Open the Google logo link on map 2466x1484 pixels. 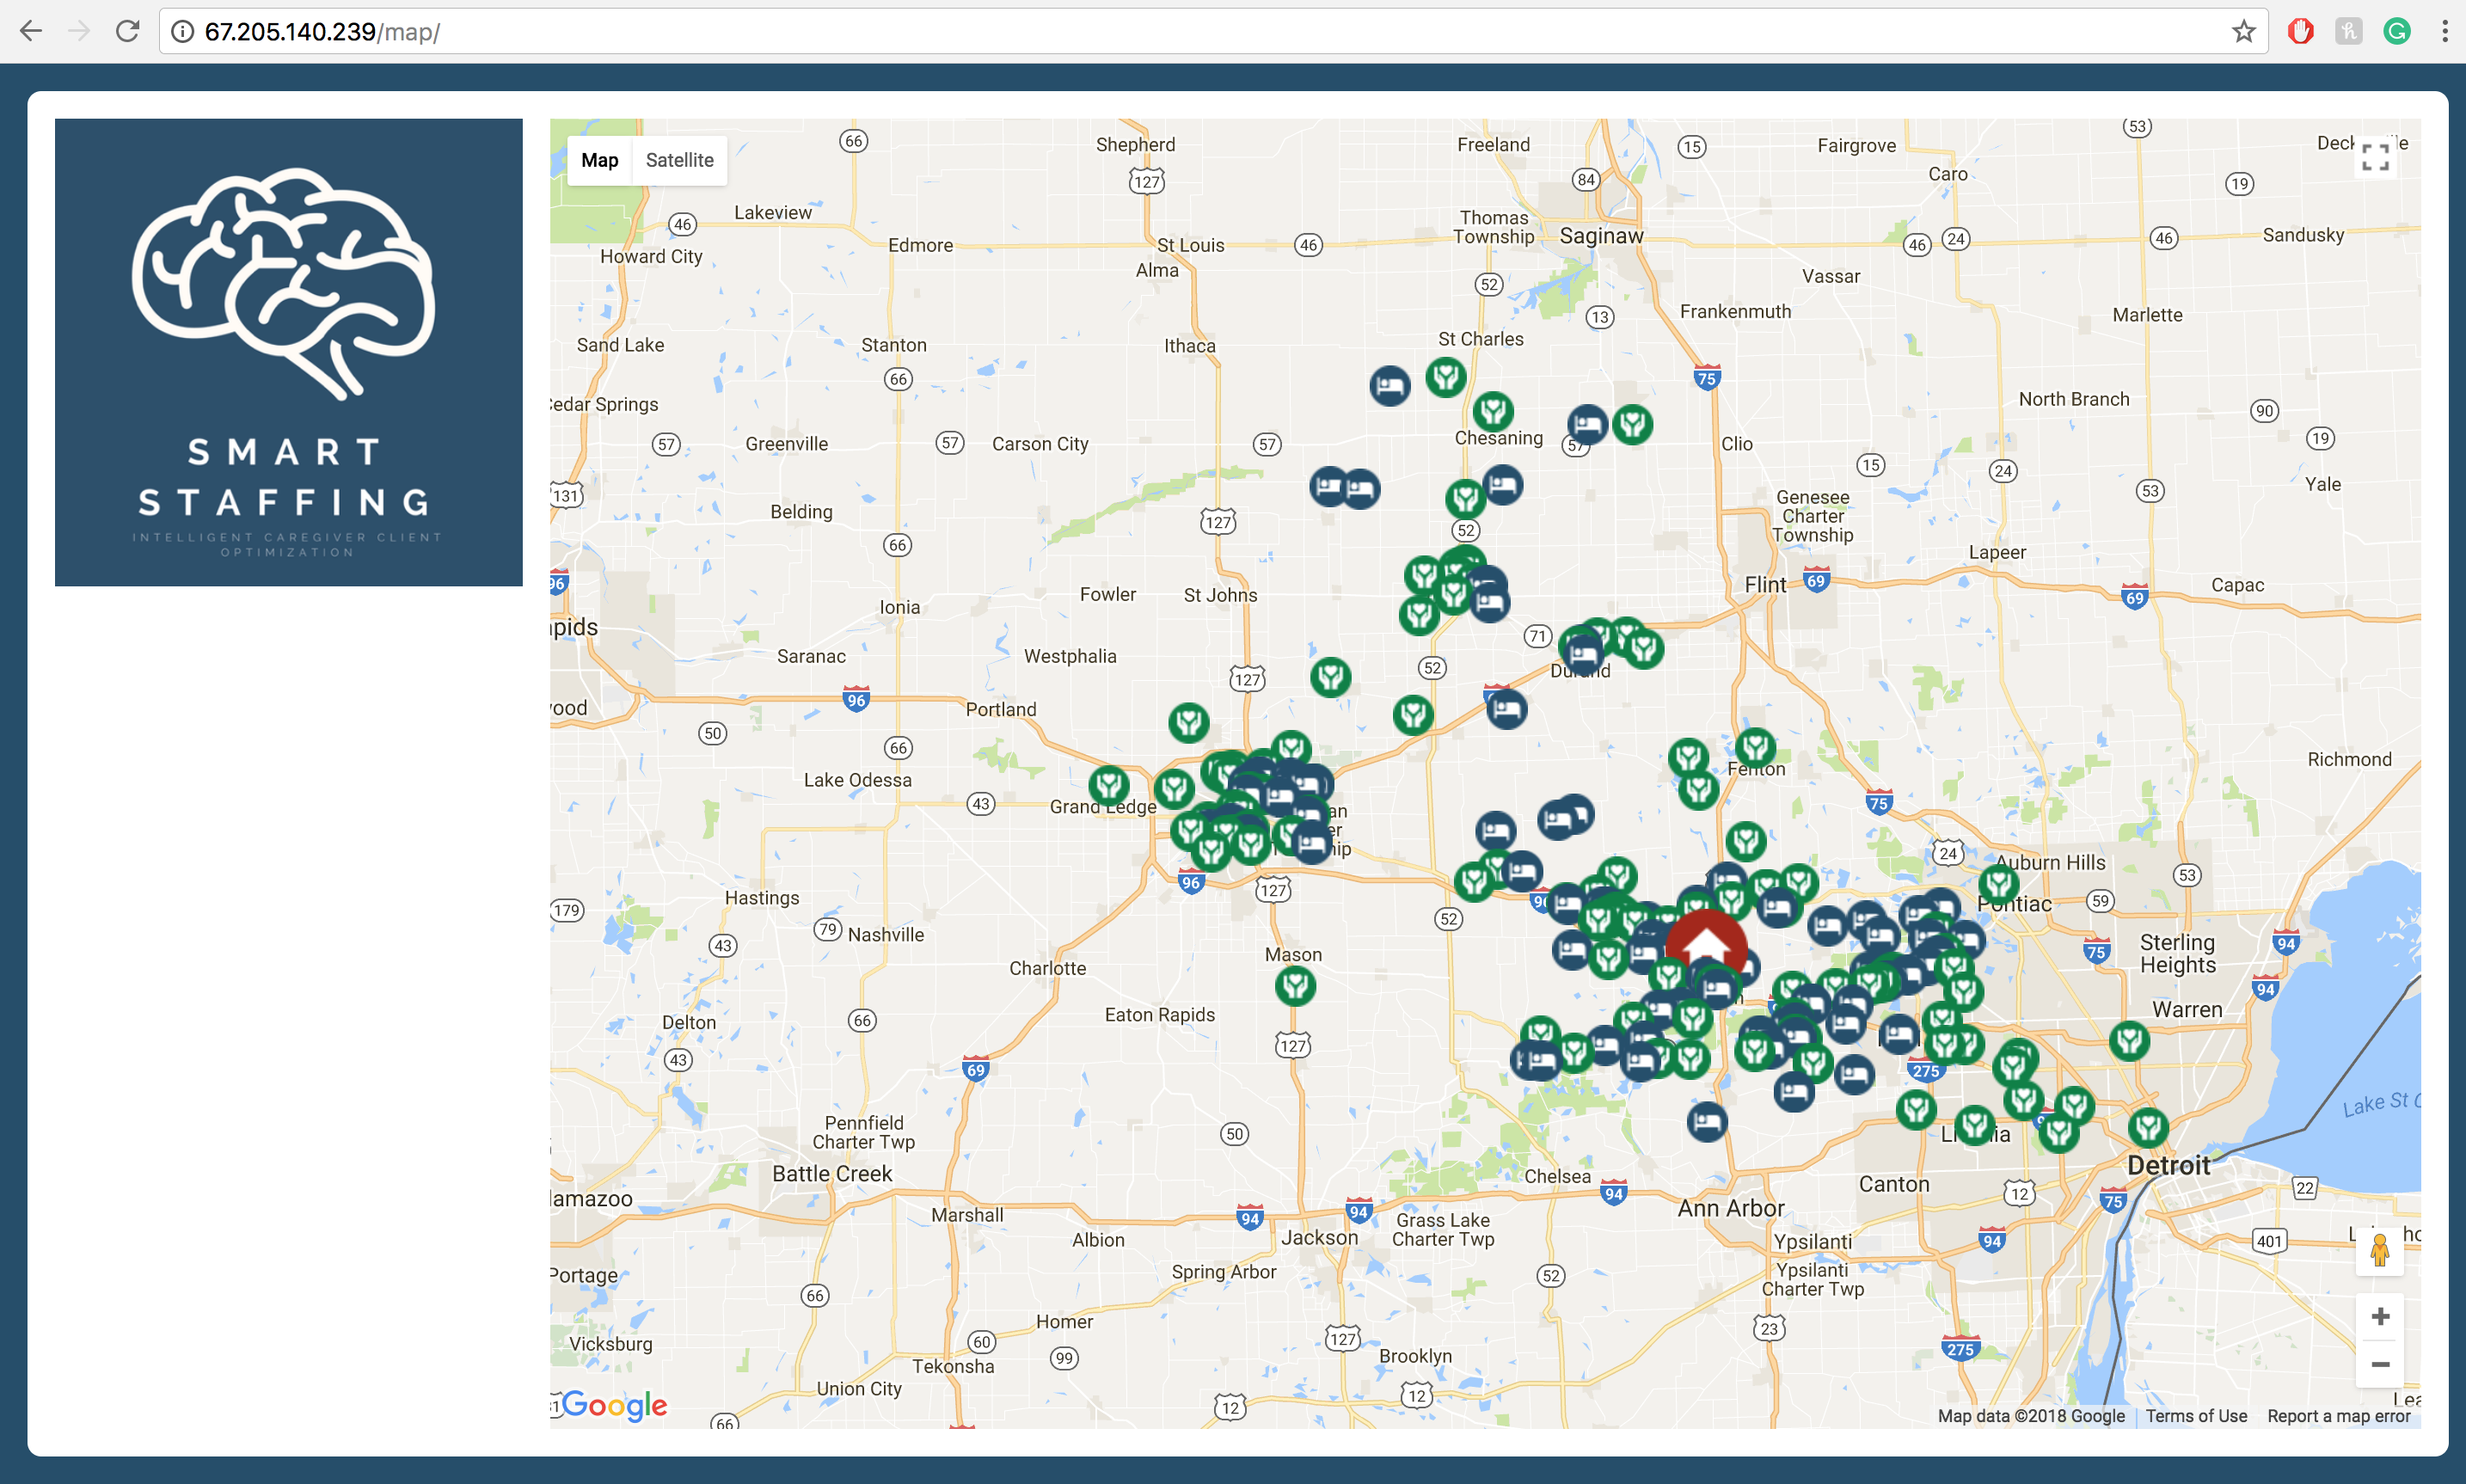click(614, 1405)
